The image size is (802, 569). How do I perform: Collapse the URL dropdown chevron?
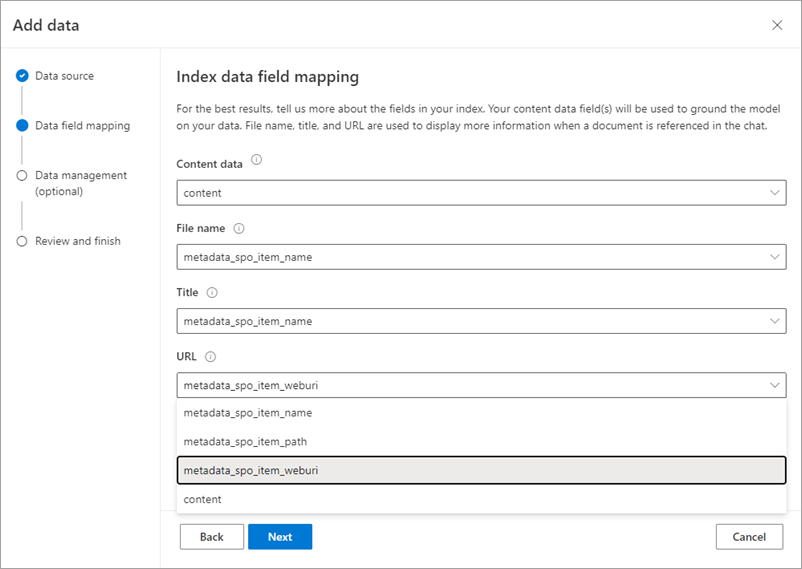pos(775,385)
